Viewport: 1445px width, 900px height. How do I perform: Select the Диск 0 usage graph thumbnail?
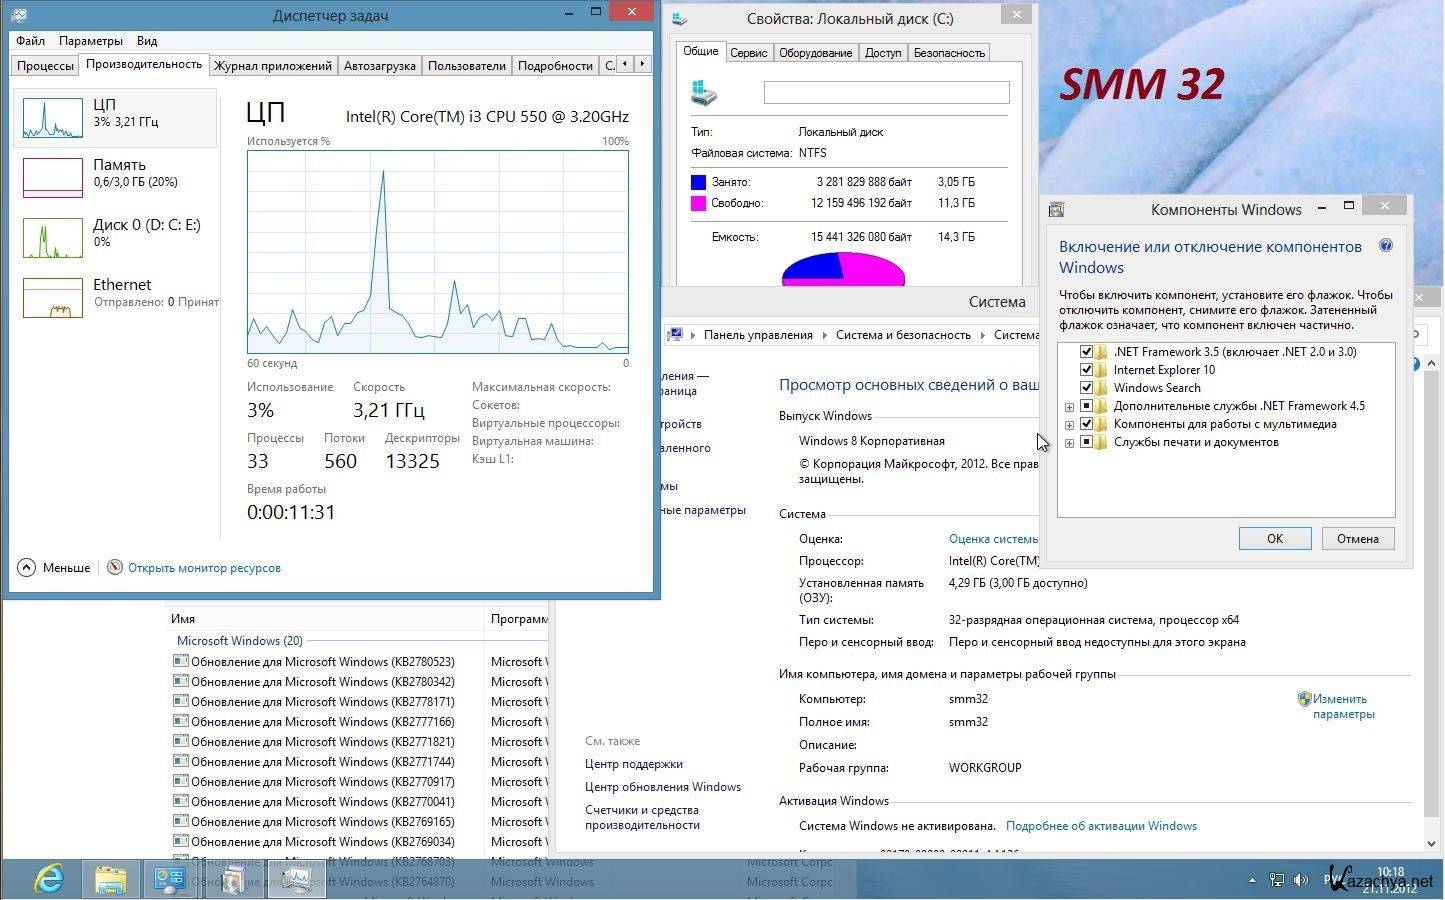(53, 238)
